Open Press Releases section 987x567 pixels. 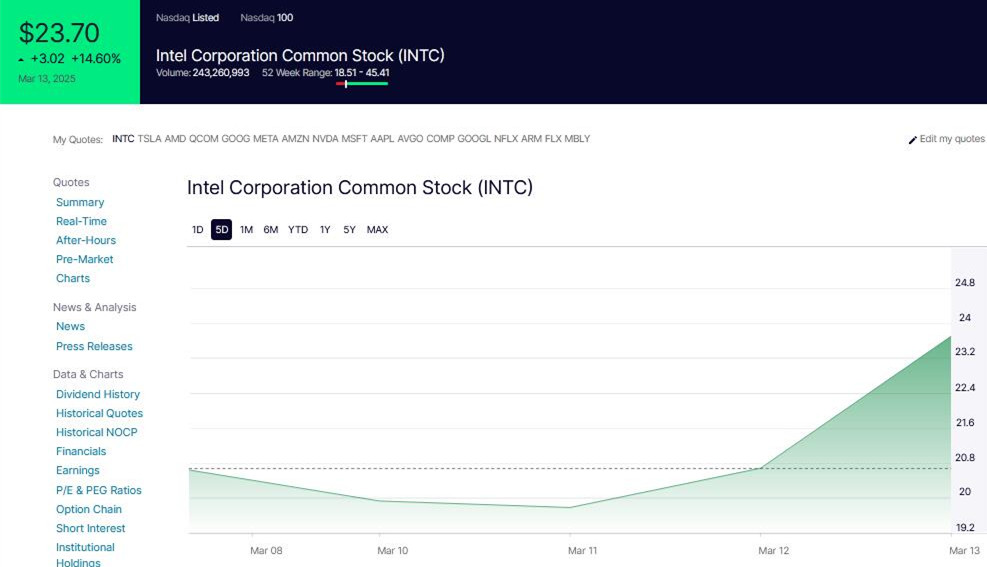(x=94, y=346)
